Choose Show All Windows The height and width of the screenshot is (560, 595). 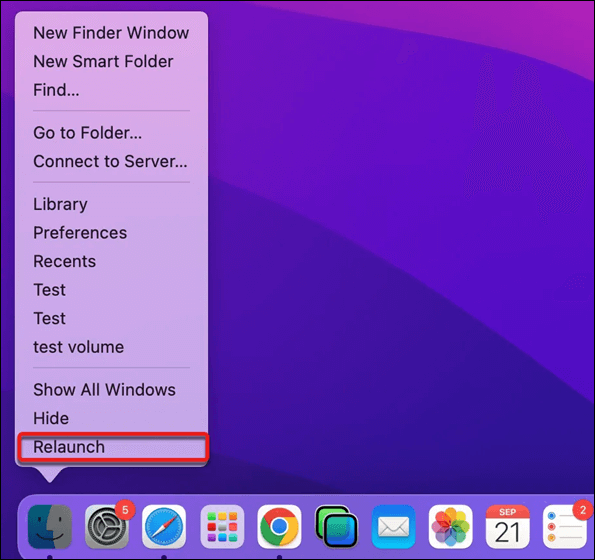[x=112, y=390]
